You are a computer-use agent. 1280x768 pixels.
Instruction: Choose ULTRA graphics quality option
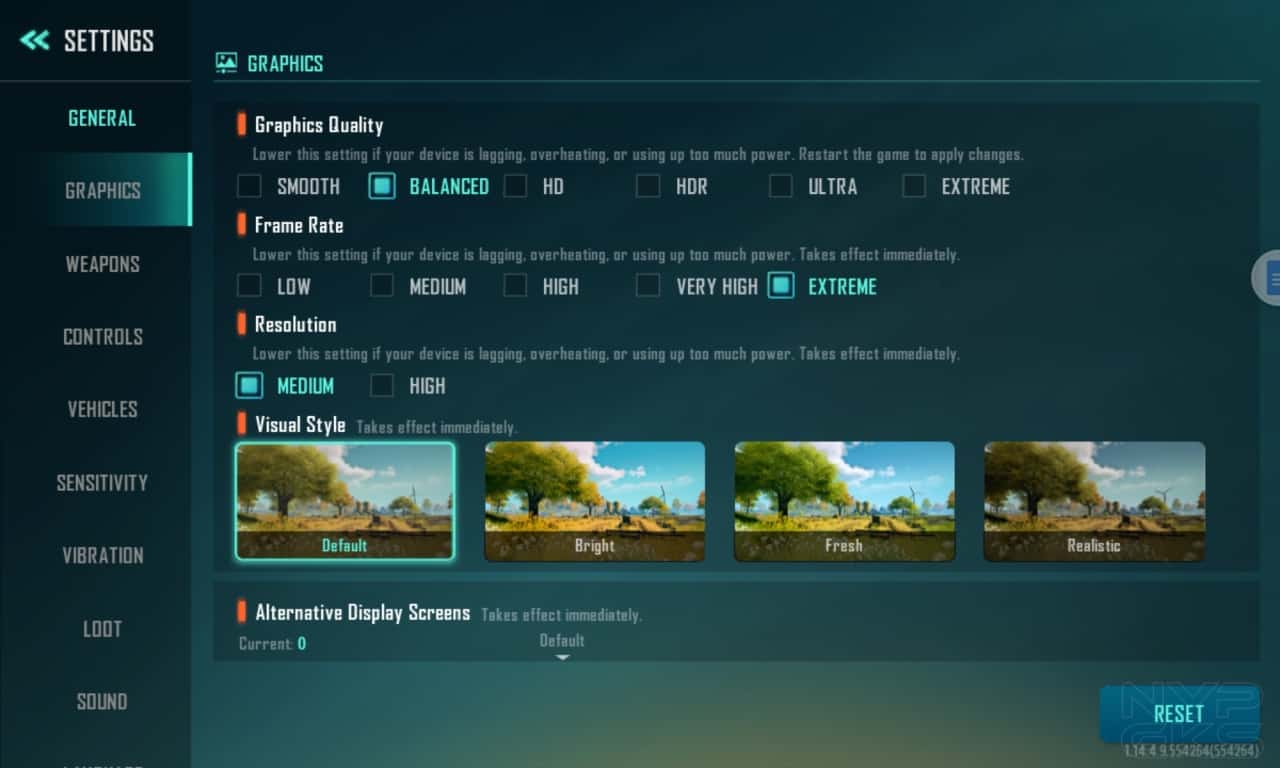[x=781, y=186]
